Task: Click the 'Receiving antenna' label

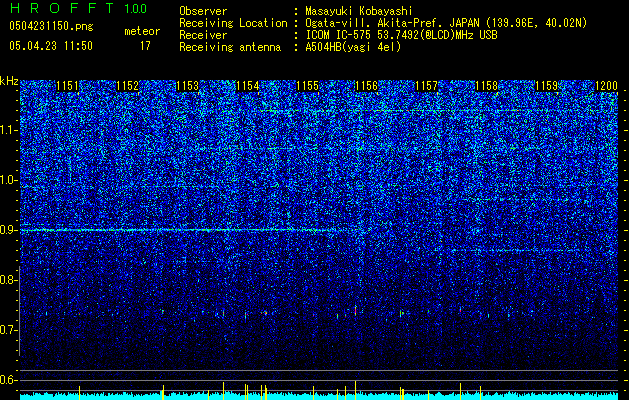Action: pyautogui.click(x=230, y=47)
